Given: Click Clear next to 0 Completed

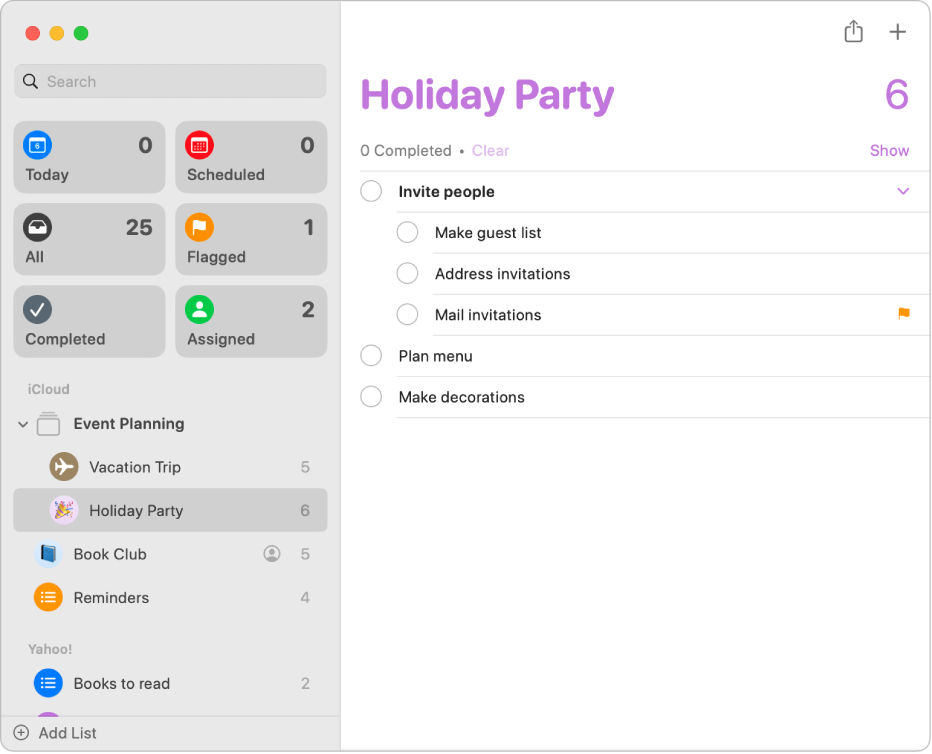Looking at the screenshot, I should pos(490,151).
